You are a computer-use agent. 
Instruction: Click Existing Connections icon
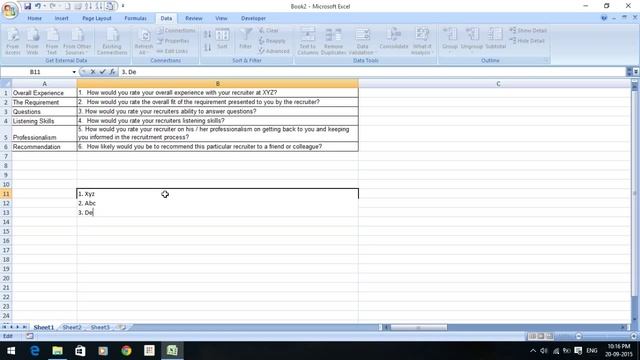112,41
